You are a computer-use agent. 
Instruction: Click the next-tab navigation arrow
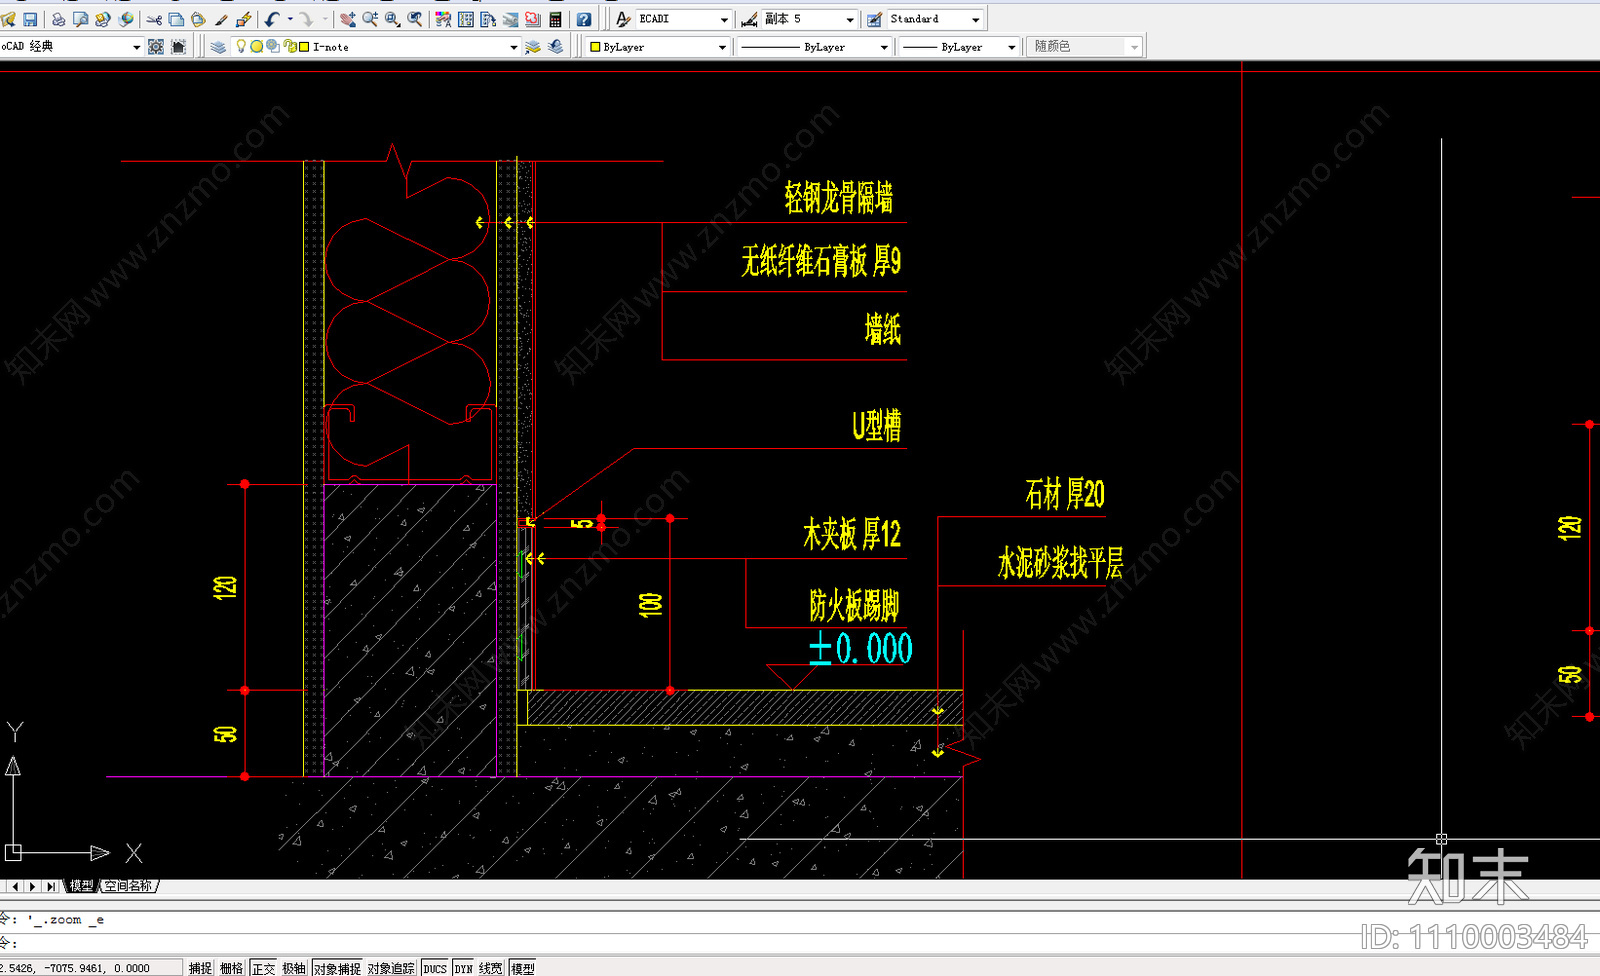point(33,886)
